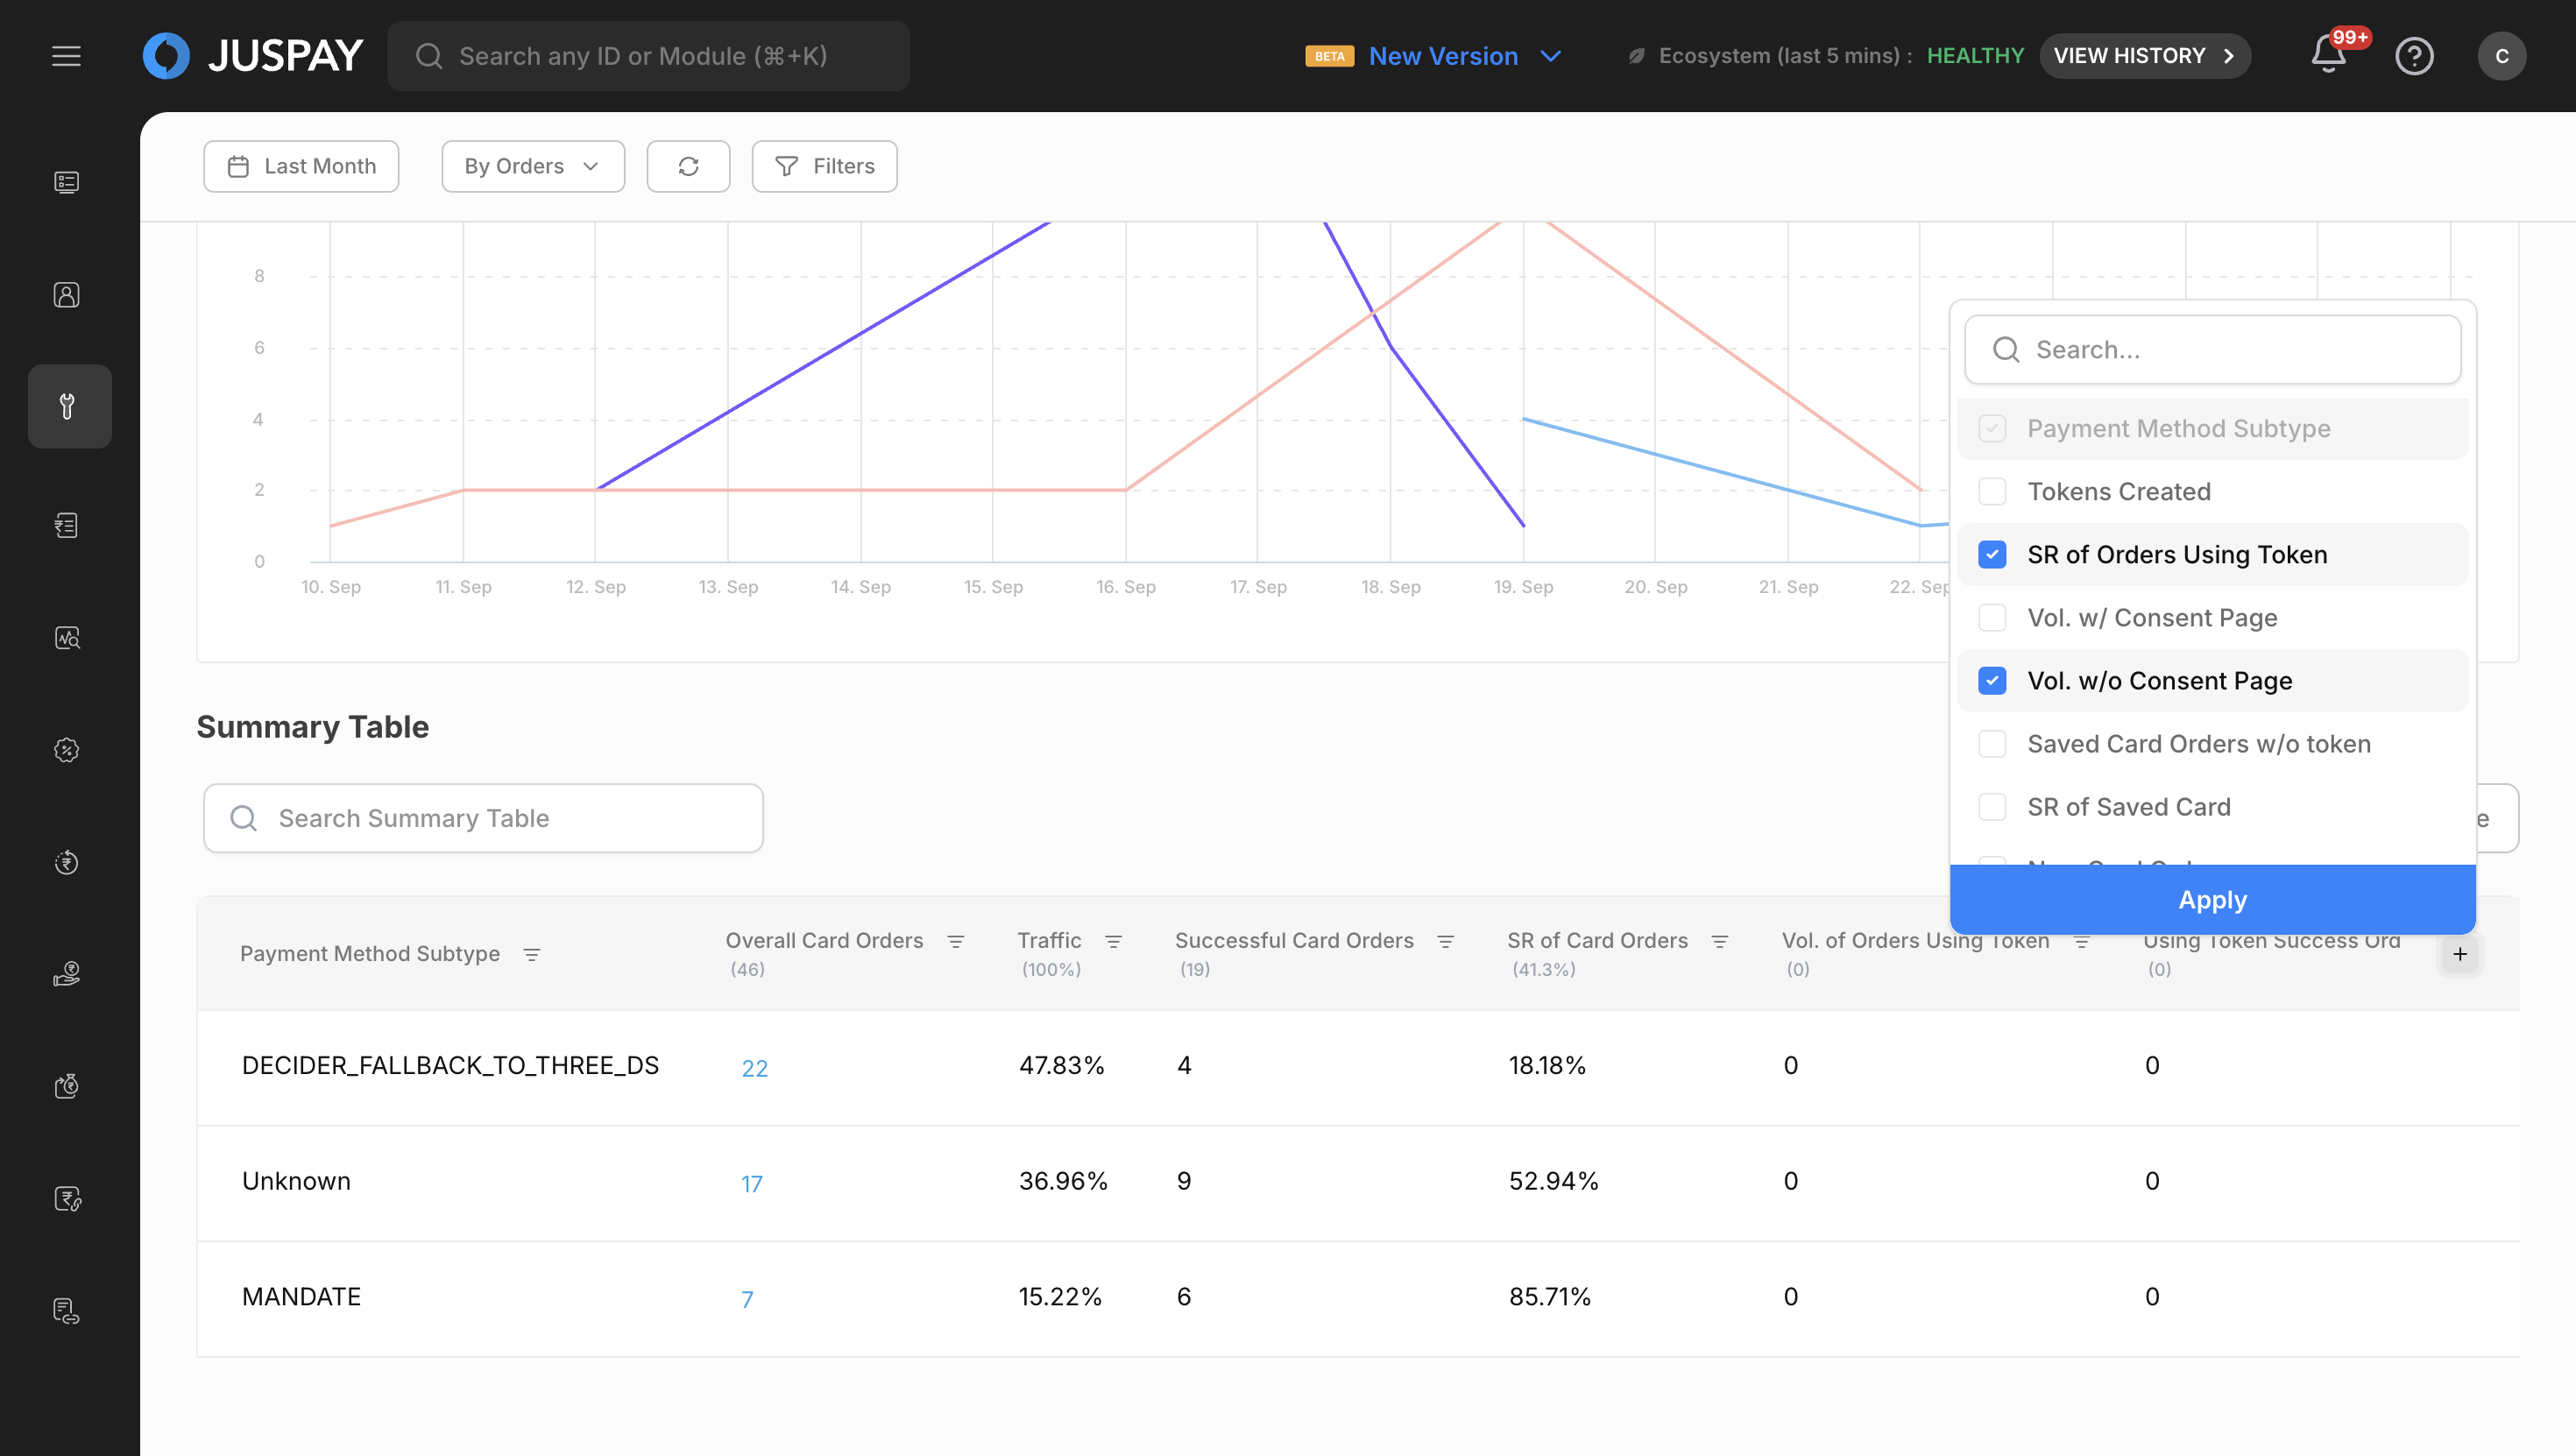Open the user profile sidebar icon
Viewport: 2576px width, 1456px height.
point(67,294)
